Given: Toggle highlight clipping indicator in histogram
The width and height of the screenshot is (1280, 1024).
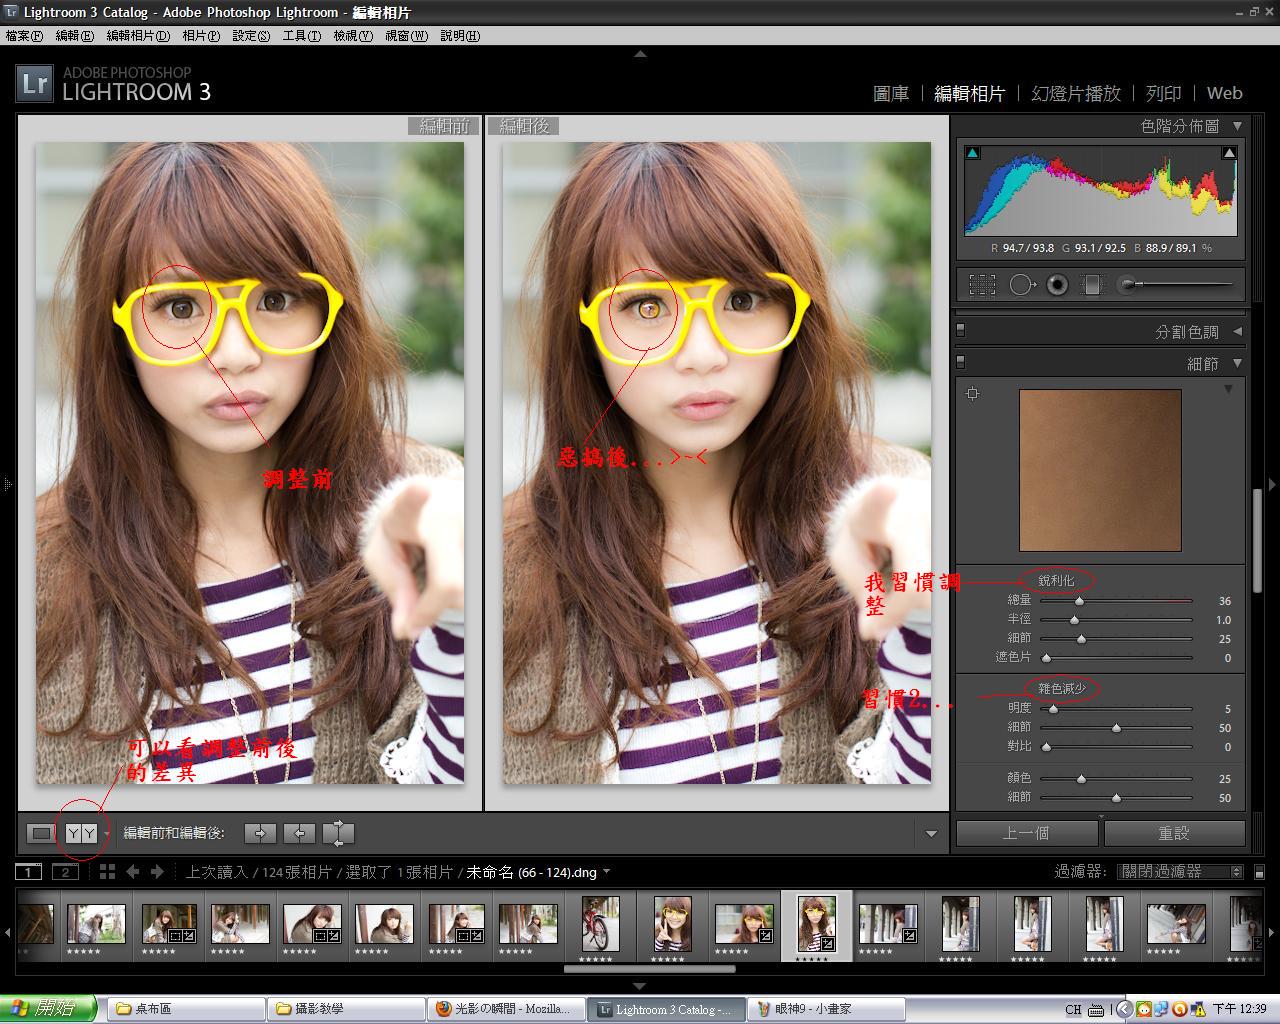Looking at the screenshot, I should (x=1229, y=153).
